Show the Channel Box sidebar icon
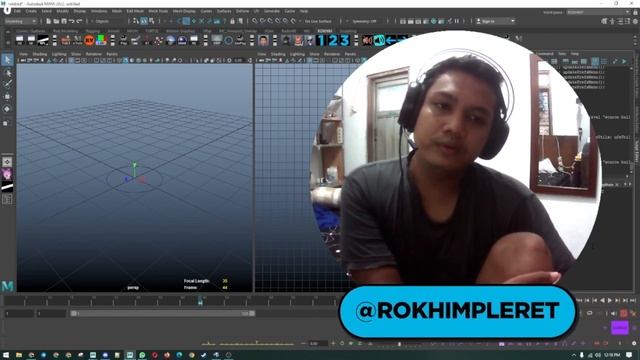 (635, 21)
